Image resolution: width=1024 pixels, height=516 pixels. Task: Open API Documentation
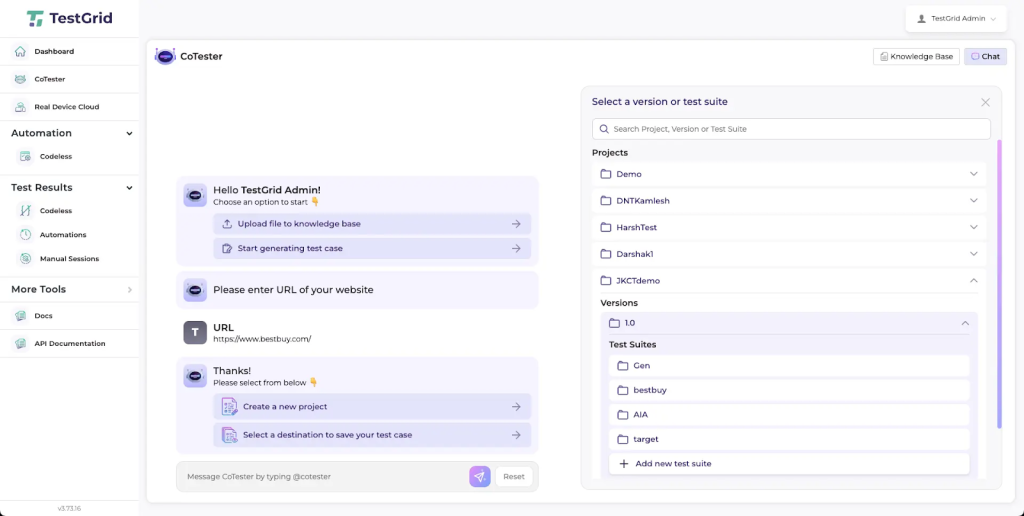(x=69, y=344)
